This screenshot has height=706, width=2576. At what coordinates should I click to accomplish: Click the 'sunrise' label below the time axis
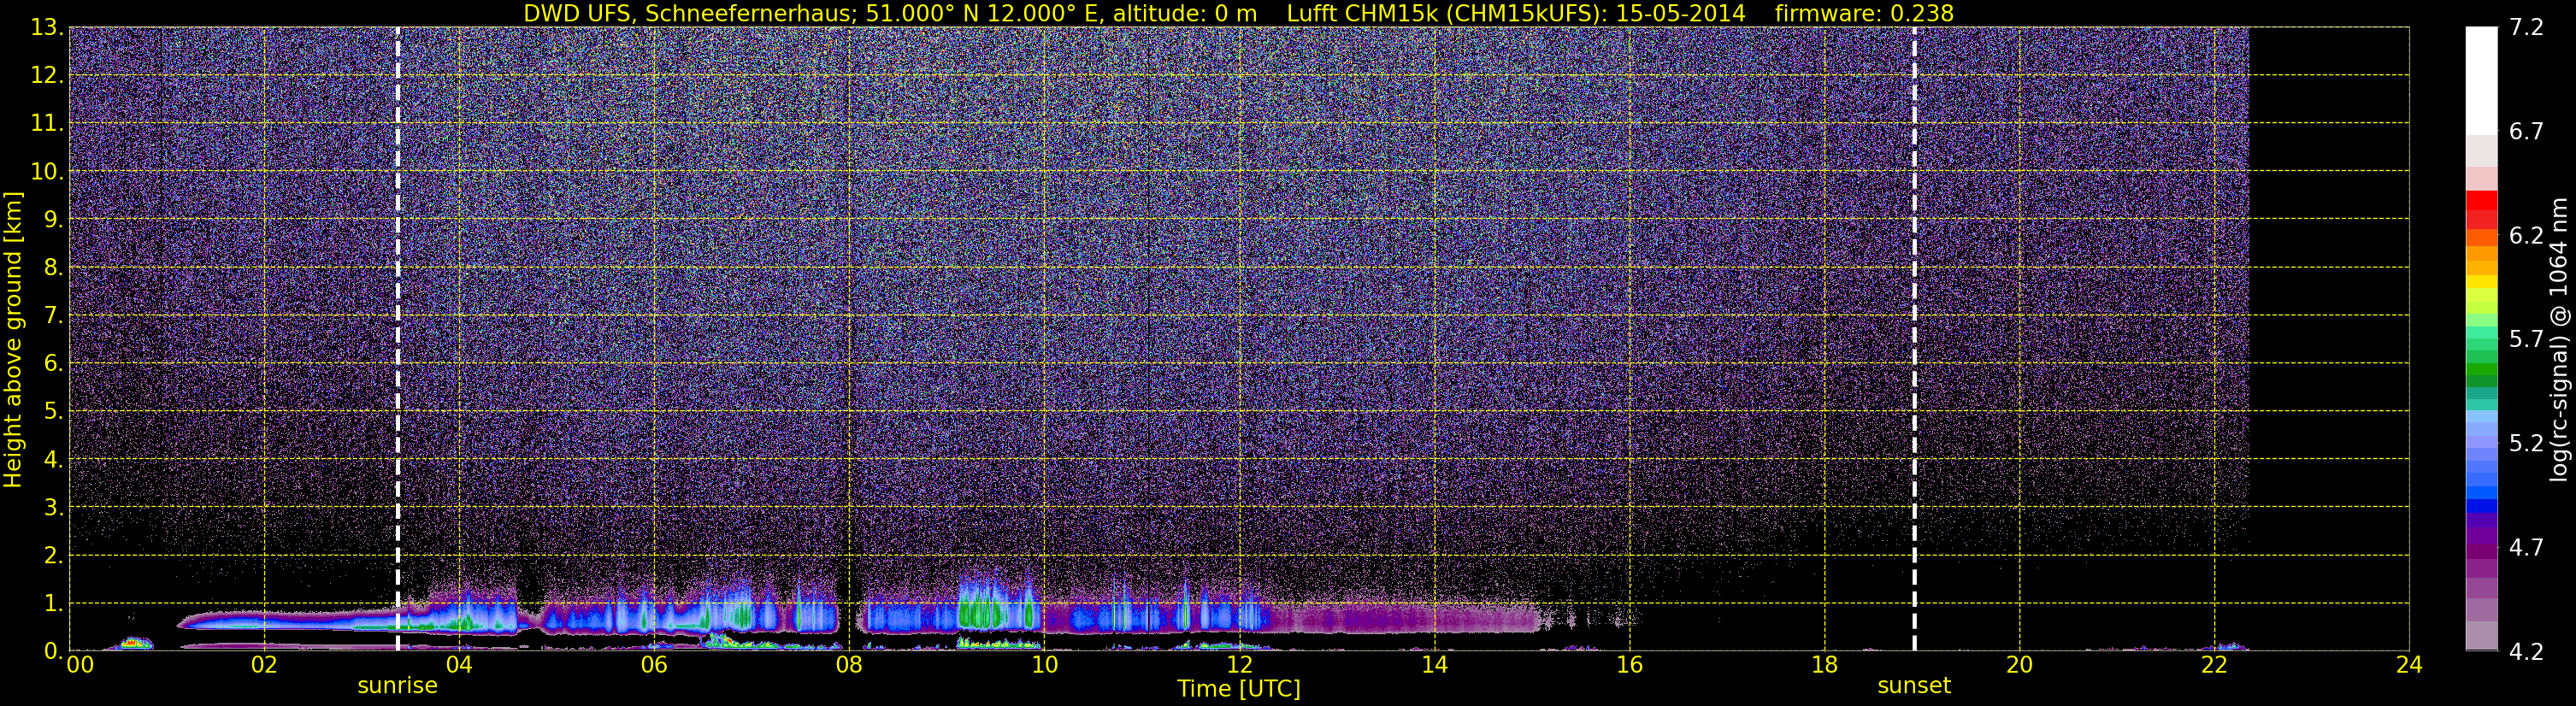[x=398, y=686]
